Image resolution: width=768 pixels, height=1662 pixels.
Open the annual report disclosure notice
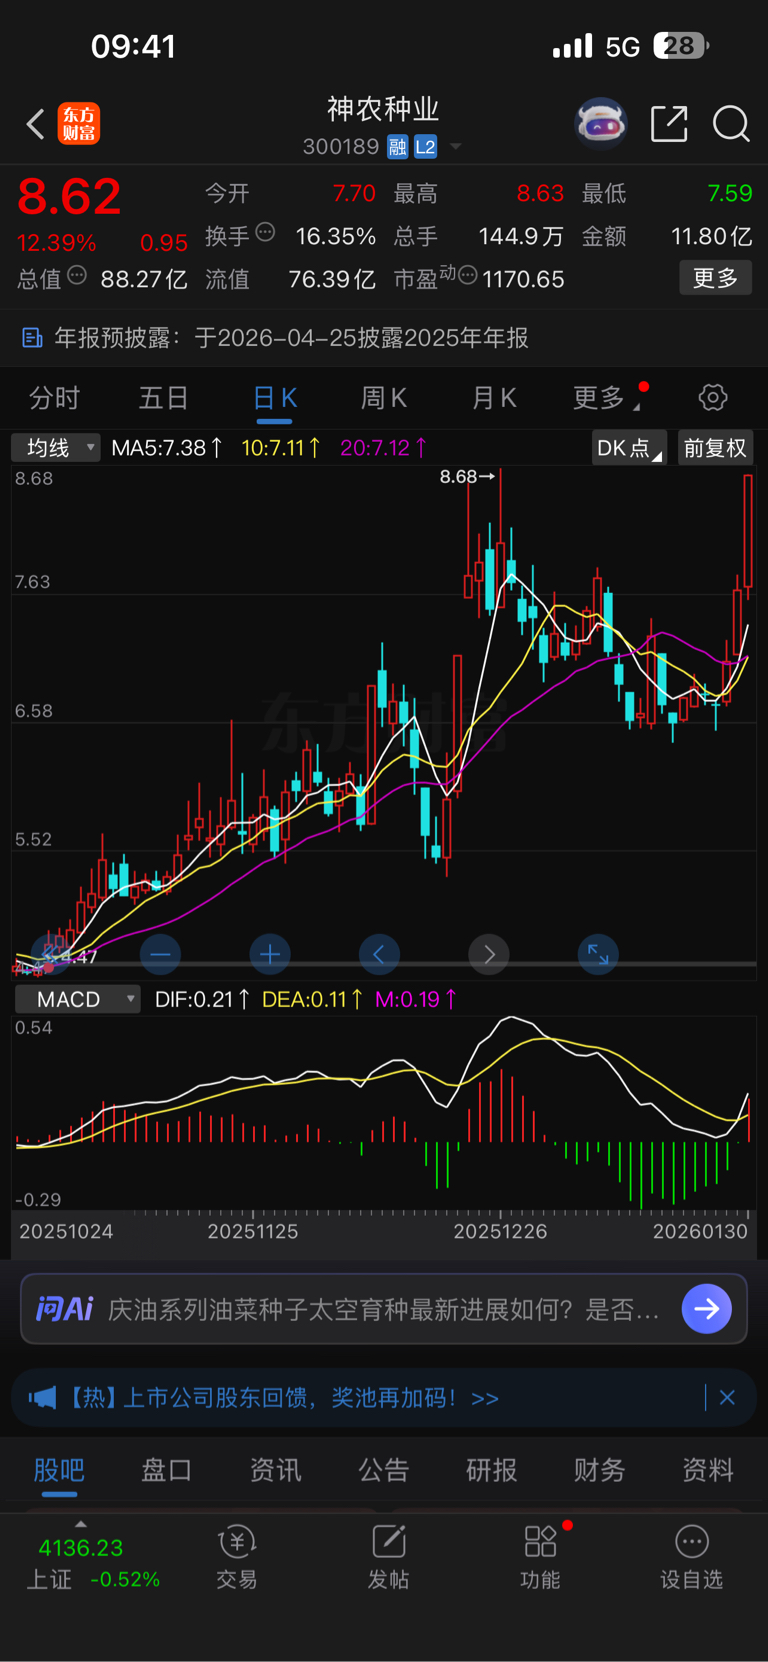pos(384,338)
